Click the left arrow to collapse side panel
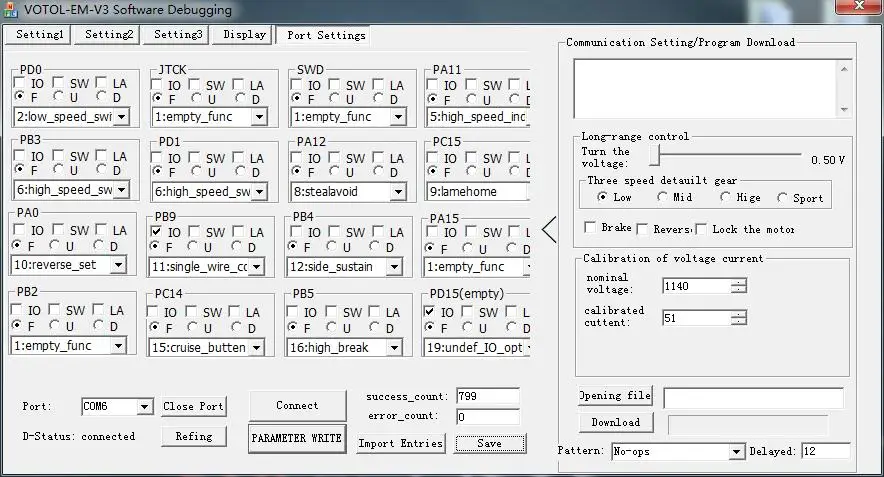 (x=548, y=229)
